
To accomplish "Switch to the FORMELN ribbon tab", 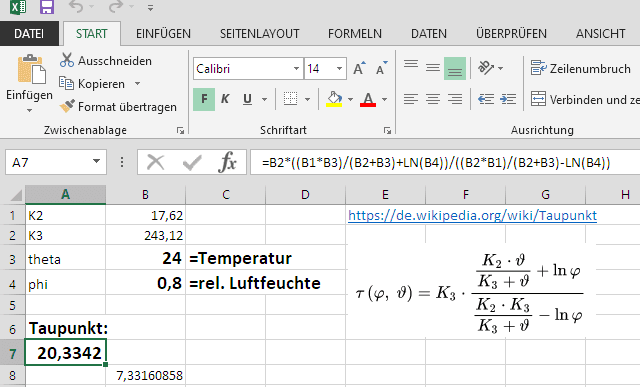I will pos(355,33).
